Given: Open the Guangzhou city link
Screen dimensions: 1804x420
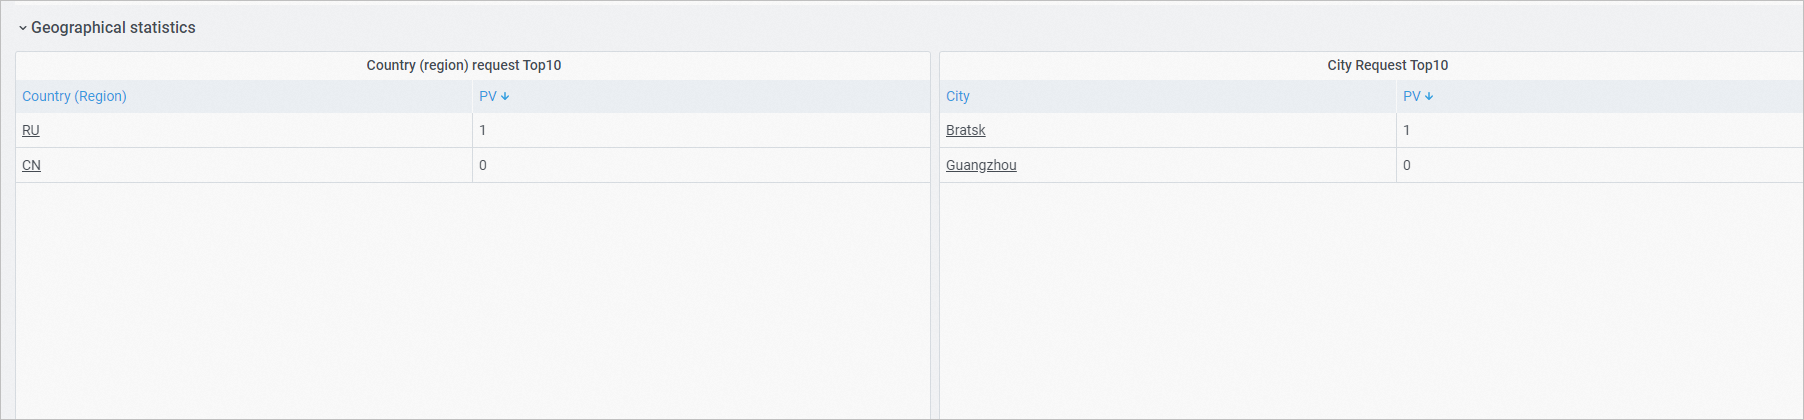Looking at the screenshot, I should click(x=981, y=165).
